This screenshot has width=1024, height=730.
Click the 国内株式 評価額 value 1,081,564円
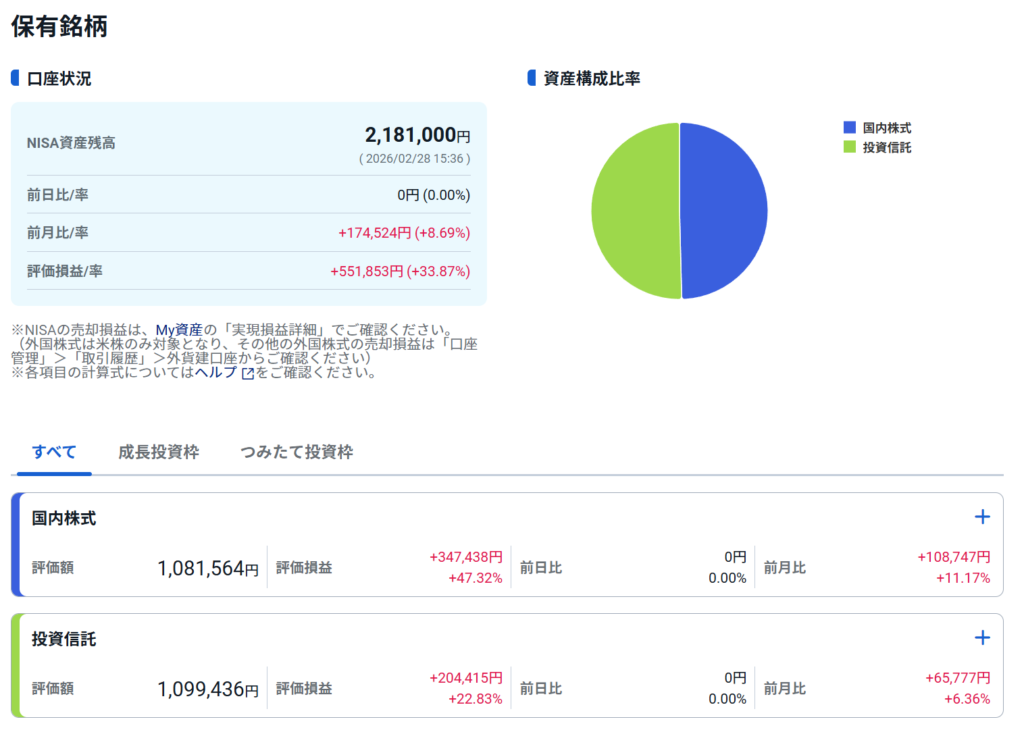pyautogui.click(x=207, y=569)
